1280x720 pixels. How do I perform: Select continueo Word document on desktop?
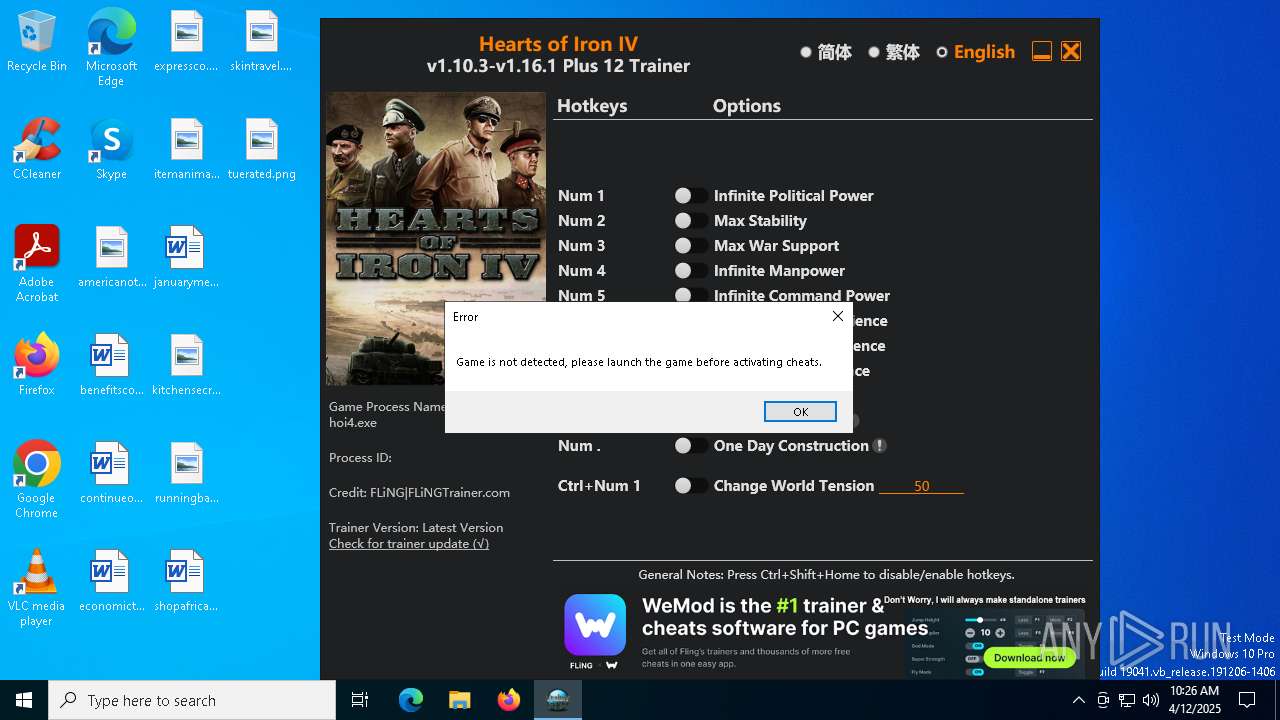112,473
